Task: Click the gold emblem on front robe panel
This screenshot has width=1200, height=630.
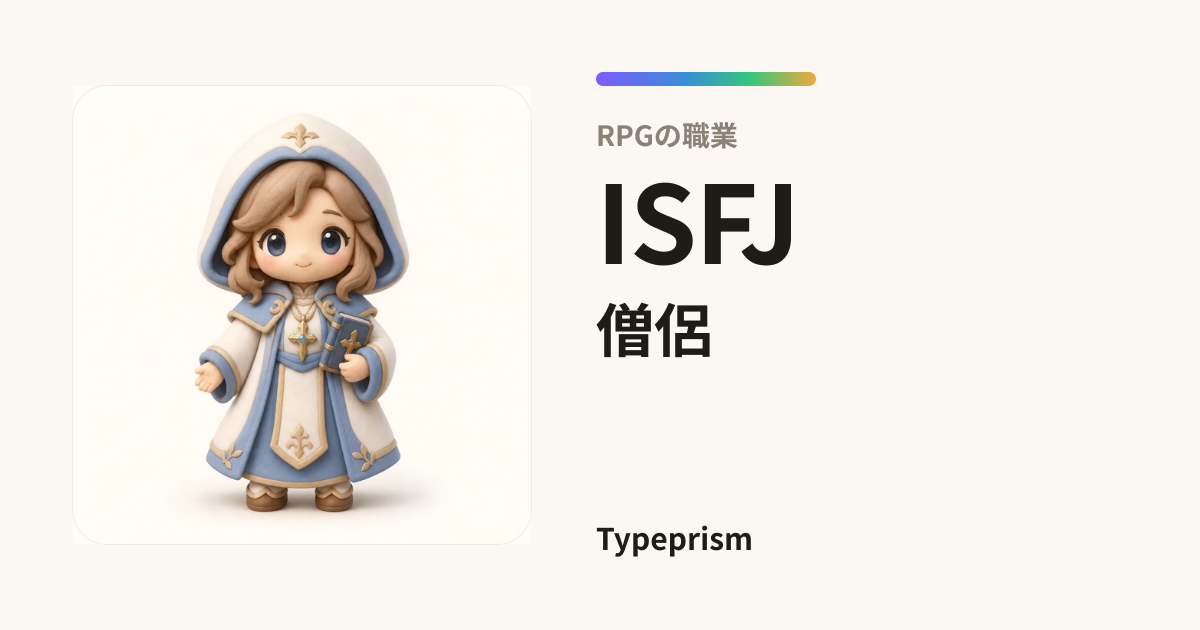Action: pyautogui.click(x=298, y=441)
